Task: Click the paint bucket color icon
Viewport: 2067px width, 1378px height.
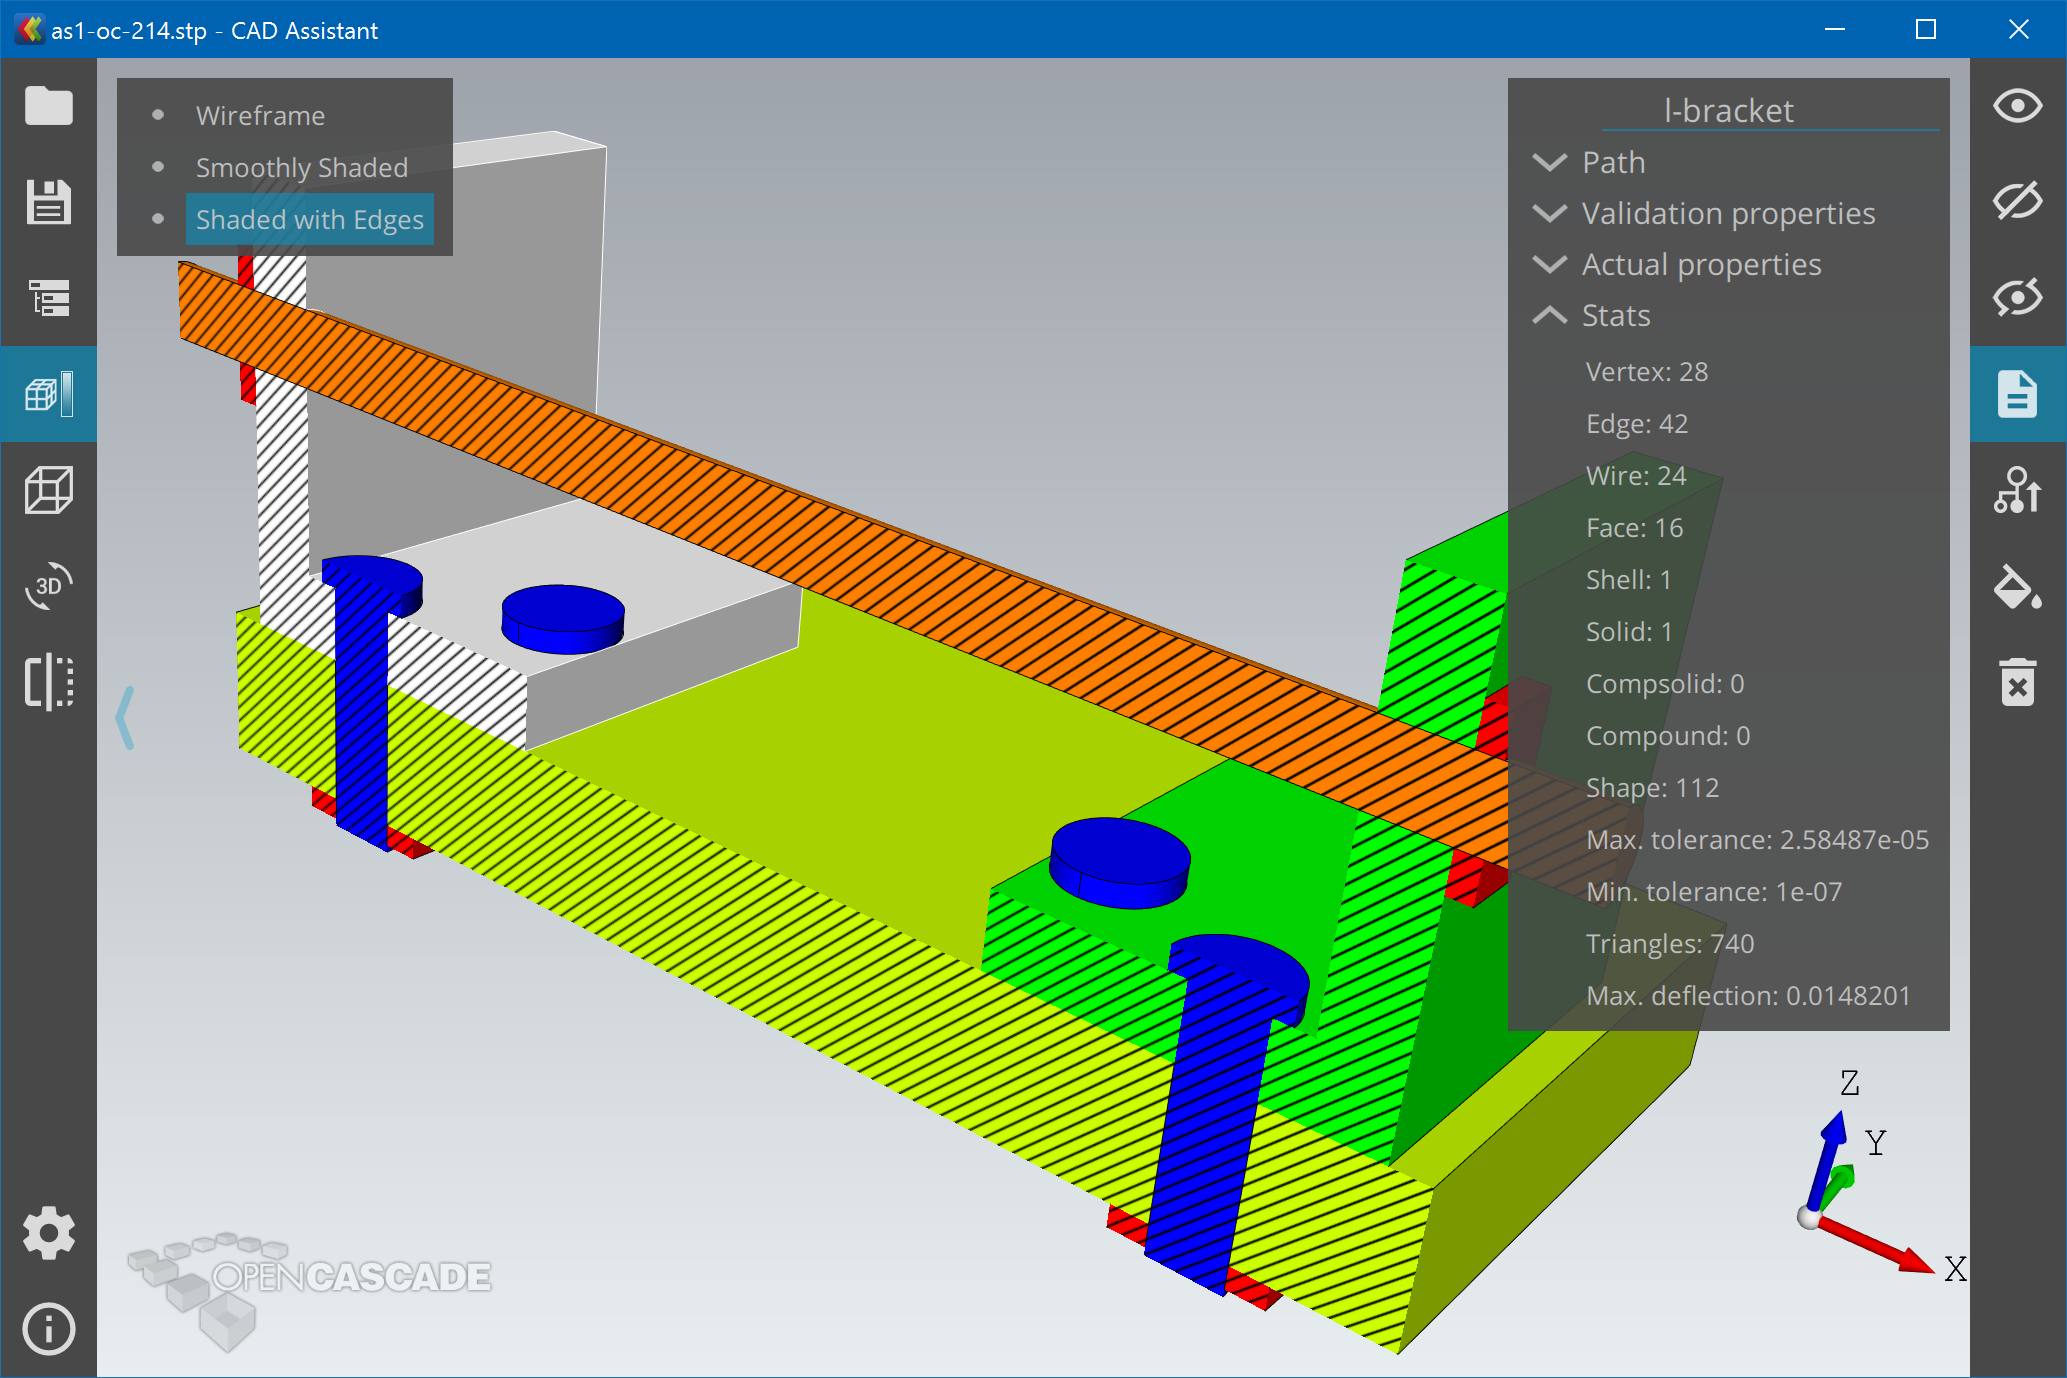Action: 2017,586
